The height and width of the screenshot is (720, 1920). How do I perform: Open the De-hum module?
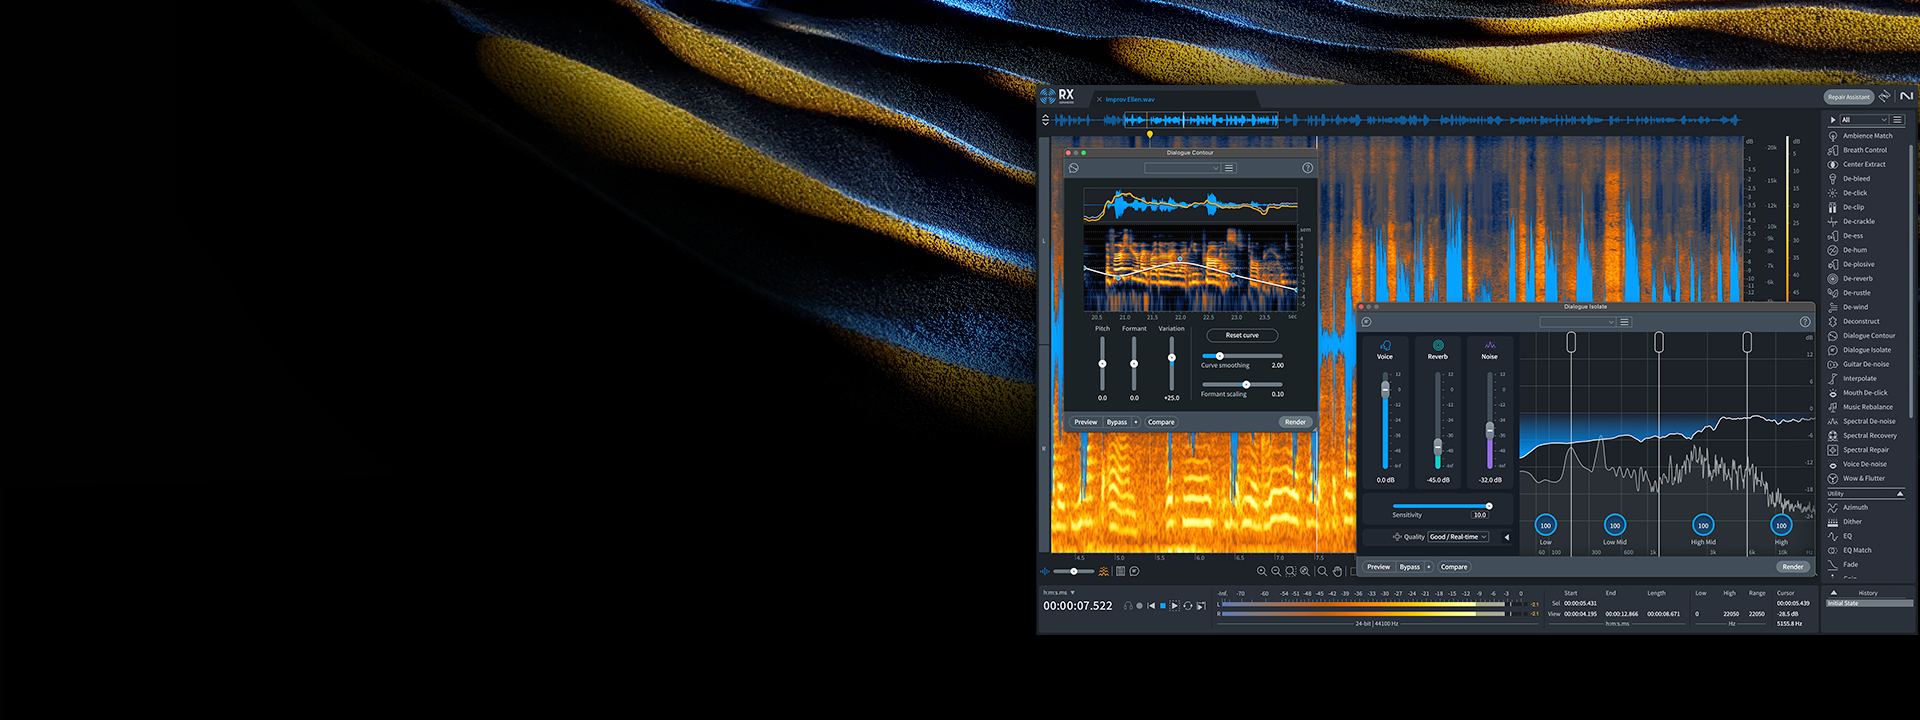pos(1855,250)
